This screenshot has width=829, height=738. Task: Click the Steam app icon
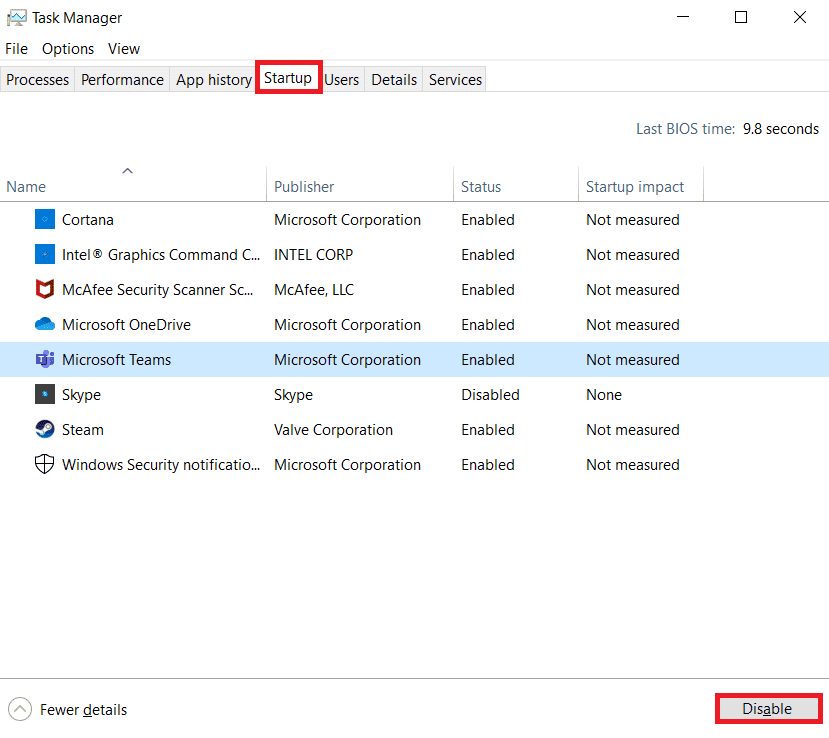pos(44,429)
